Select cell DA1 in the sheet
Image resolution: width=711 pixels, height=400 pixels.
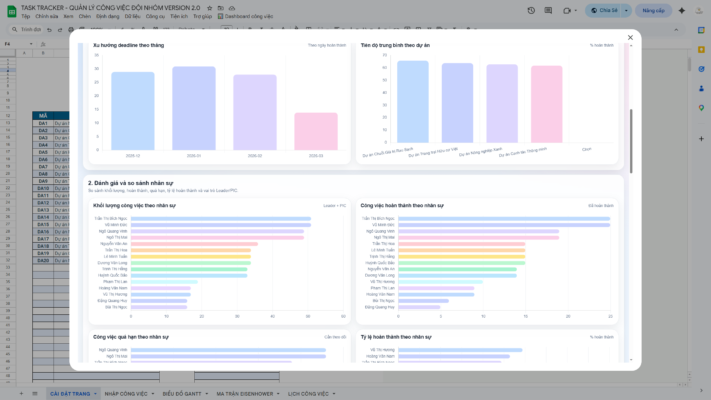pyautogui.click(x=43, y=123)
